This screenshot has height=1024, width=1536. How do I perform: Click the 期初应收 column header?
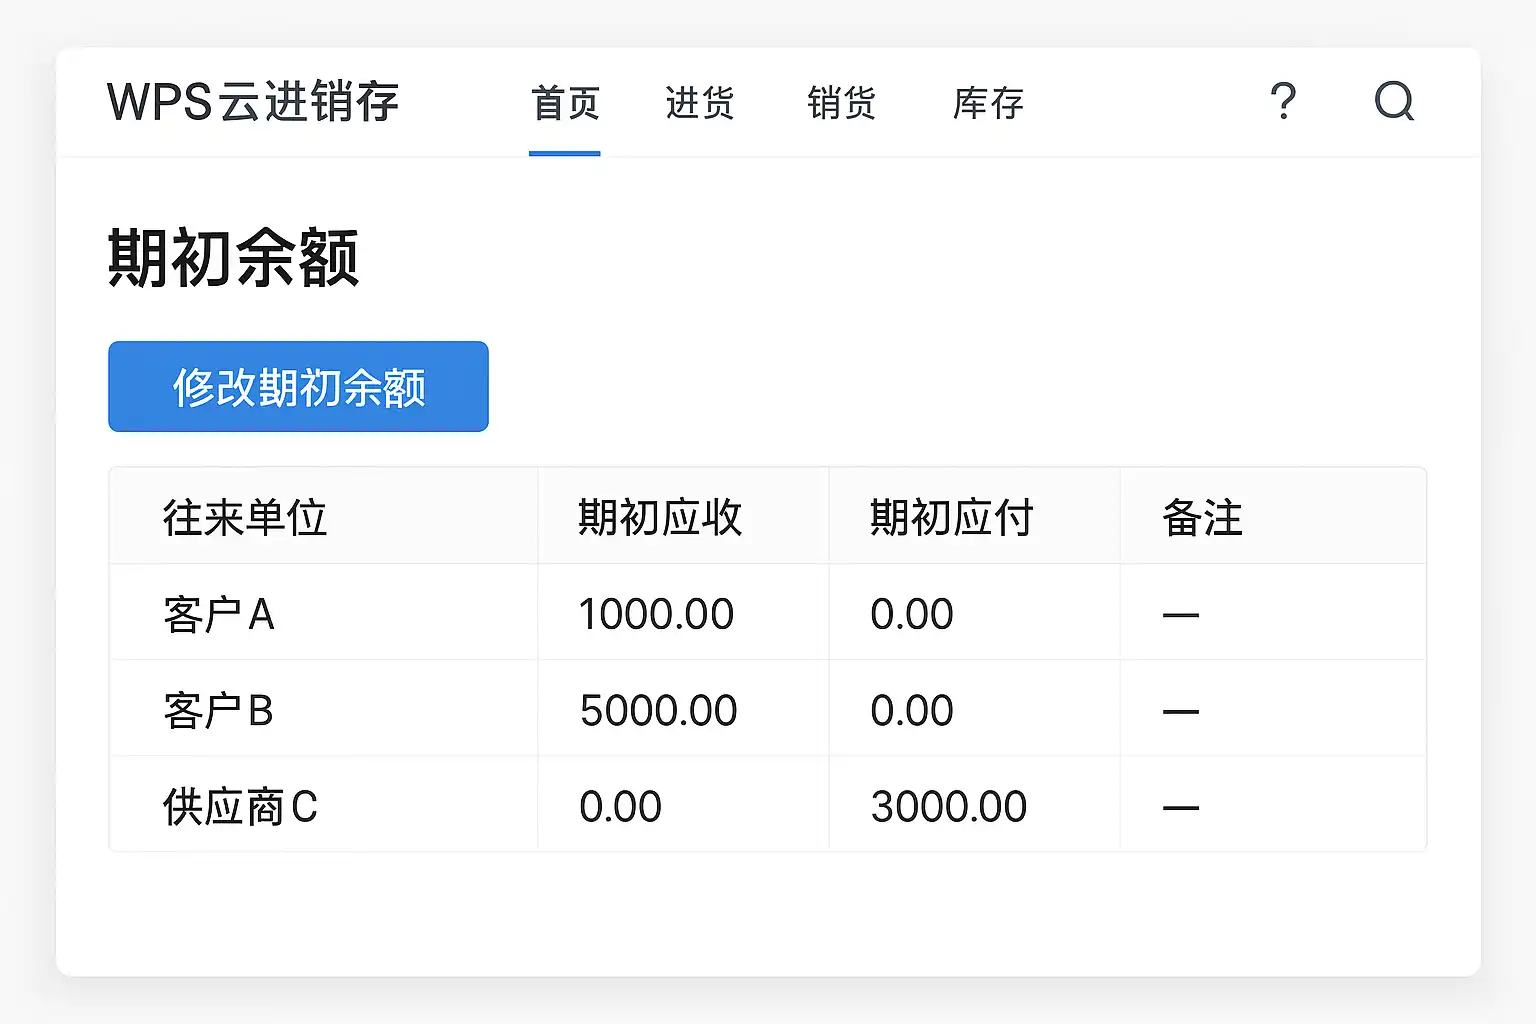[x=660, y=518]
